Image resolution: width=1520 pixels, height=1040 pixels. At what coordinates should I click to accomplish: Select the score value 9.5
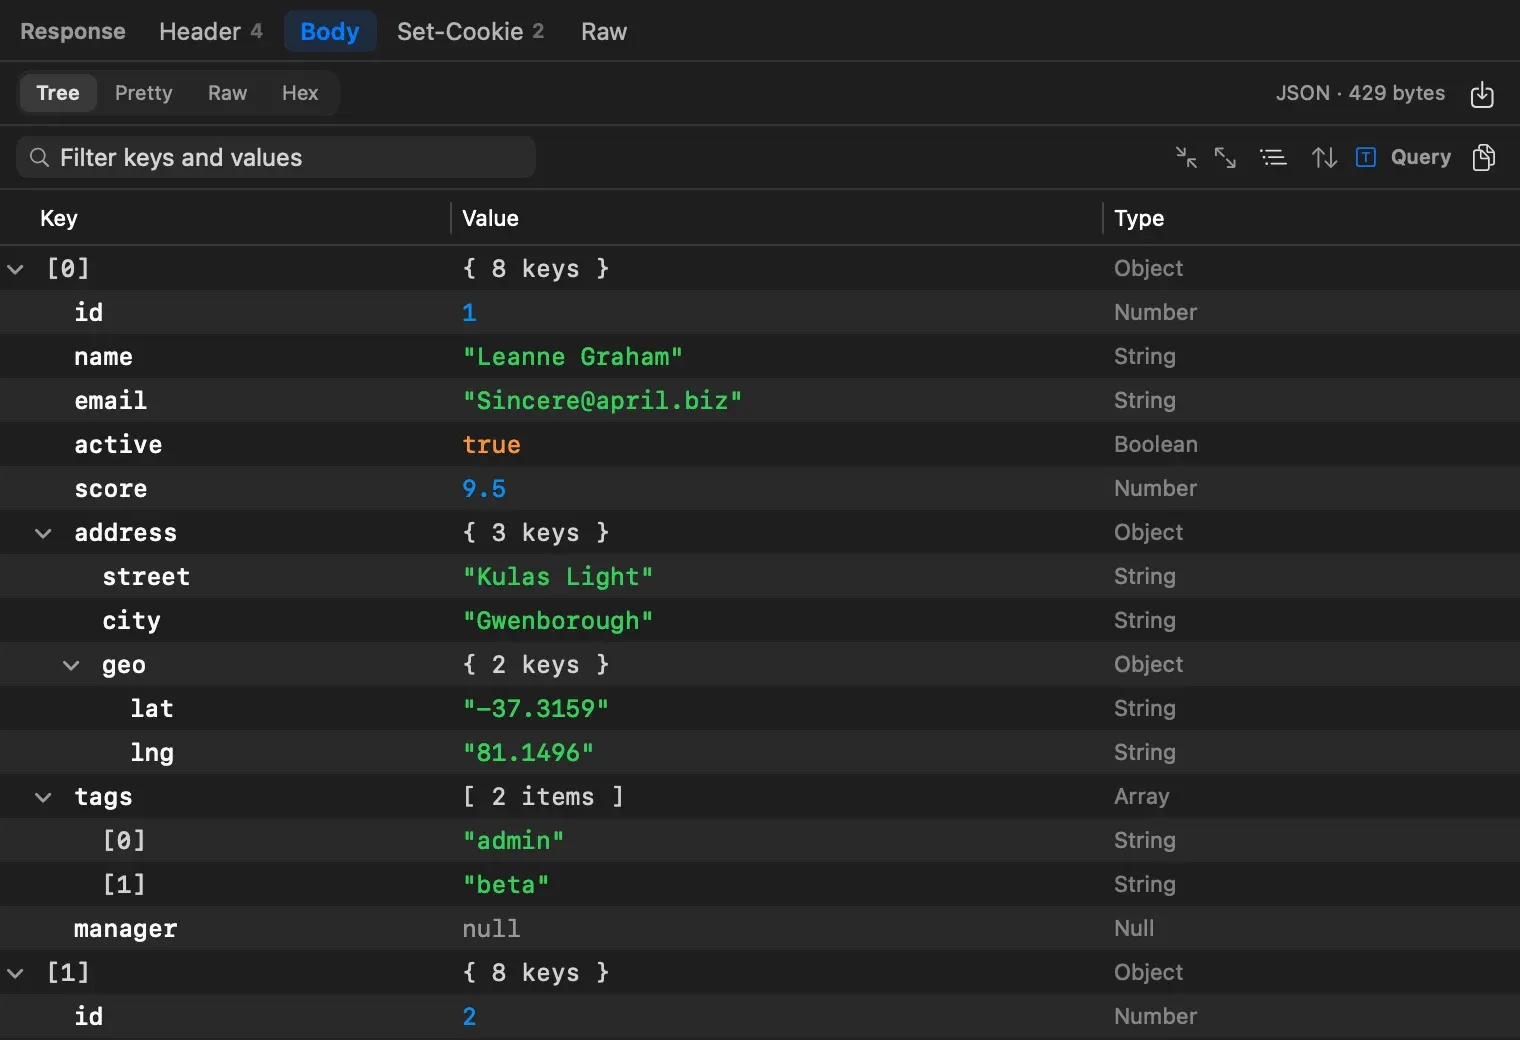[484, 489]
